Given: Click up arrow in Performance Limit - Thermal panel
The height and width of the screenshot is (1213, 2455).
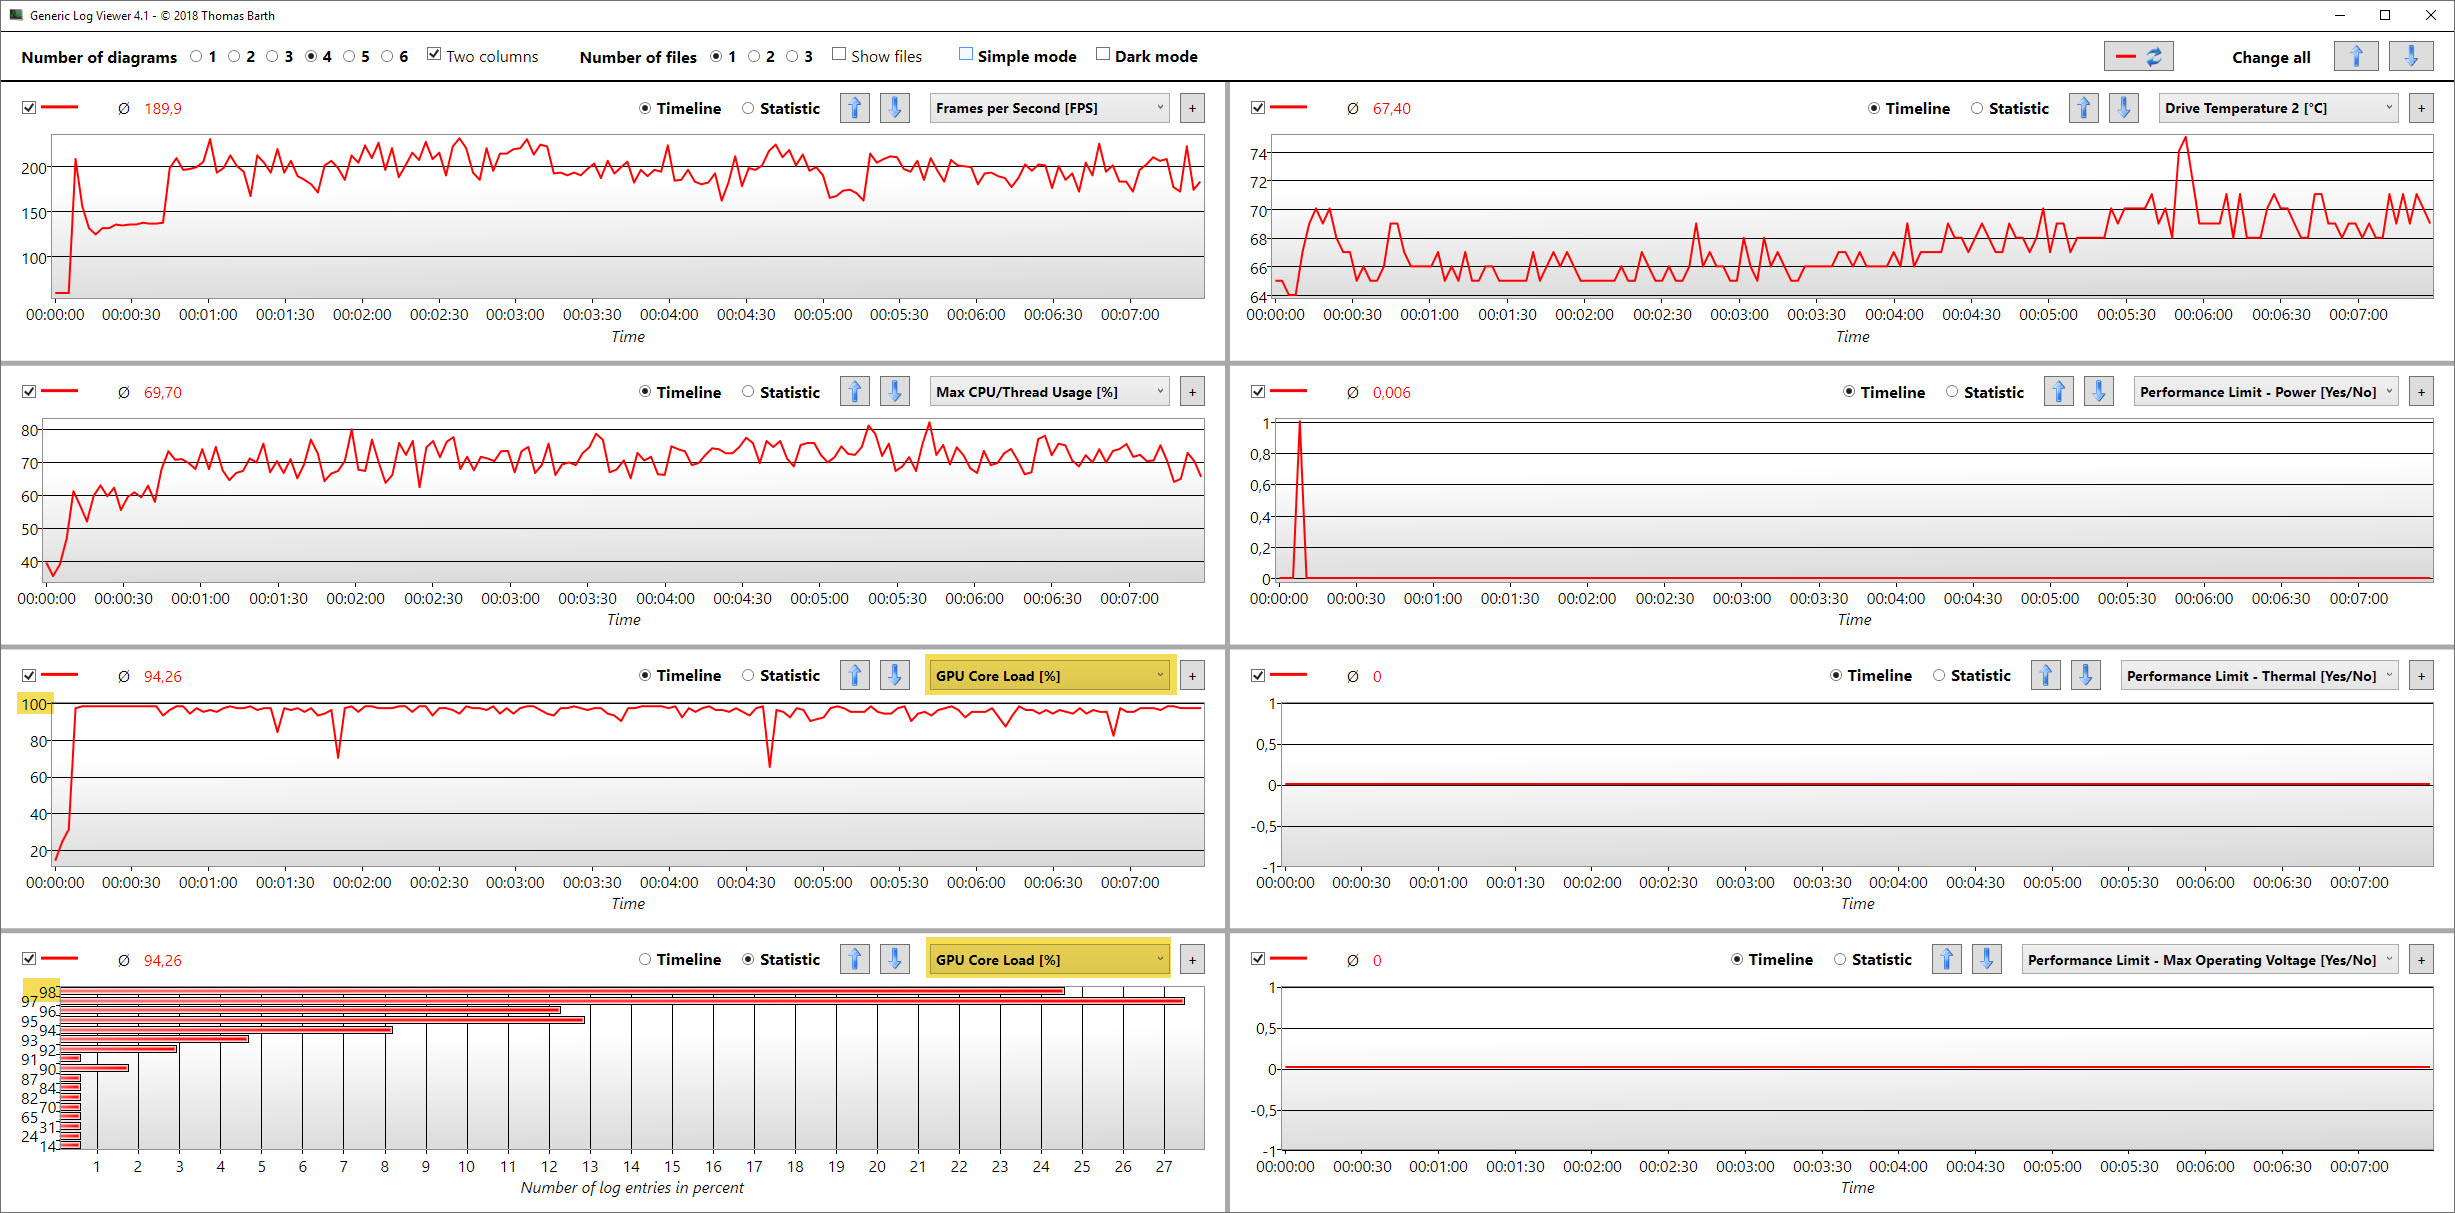Looking at the screenshot, I should tap(2045, 676).
